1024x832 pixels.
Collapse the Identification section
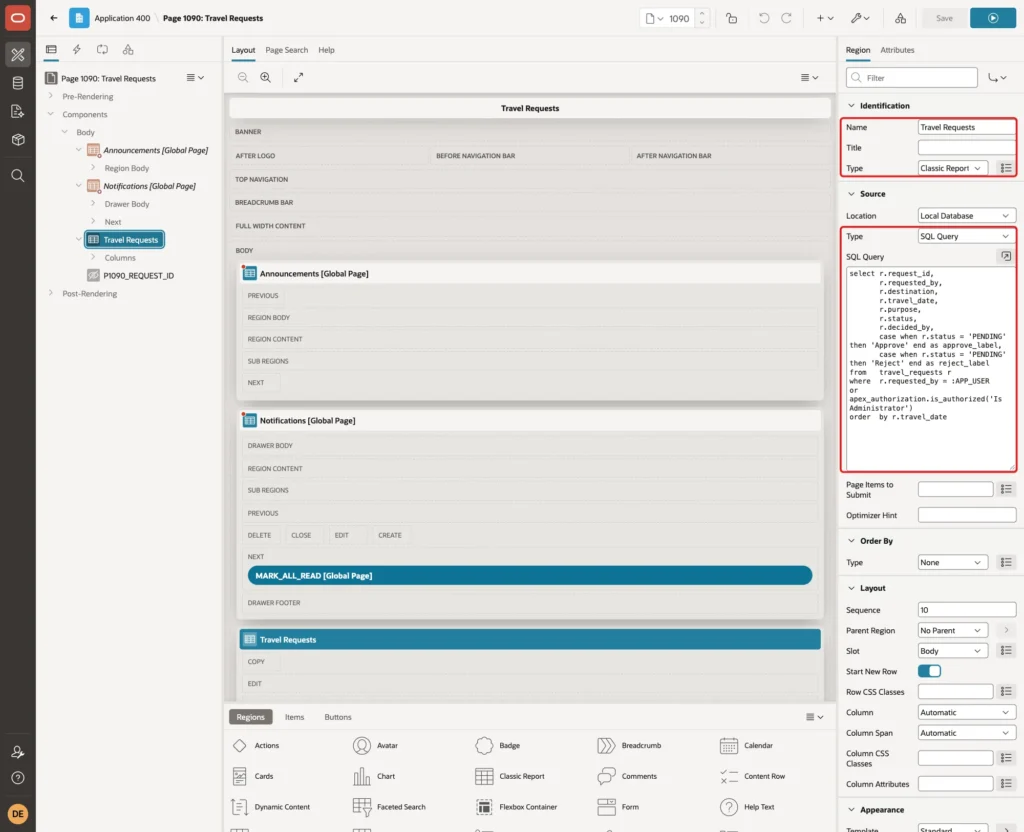[x=851, y=105]
